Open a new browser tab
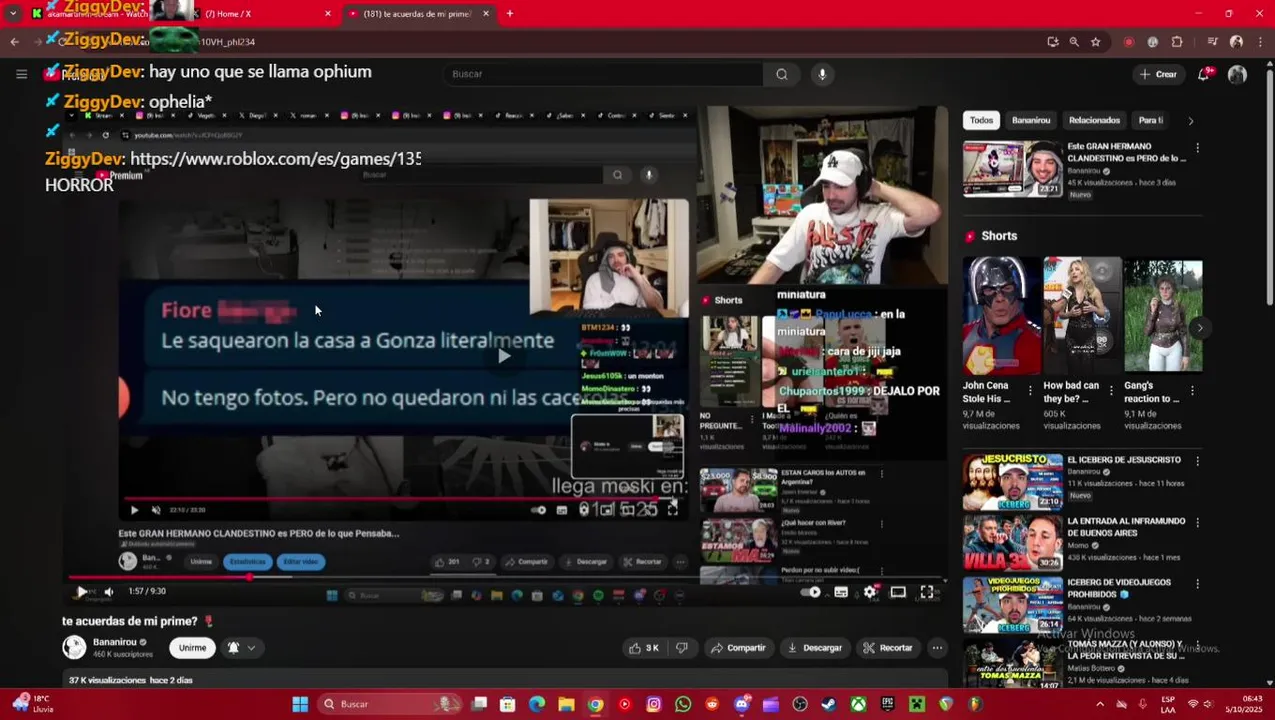The height and width of the screenshot is (720, 1275). (x=510, y=14)
